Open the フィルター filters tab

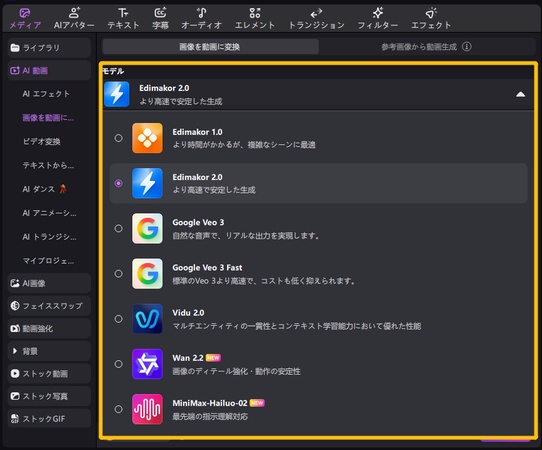click(x=377, y=19)
